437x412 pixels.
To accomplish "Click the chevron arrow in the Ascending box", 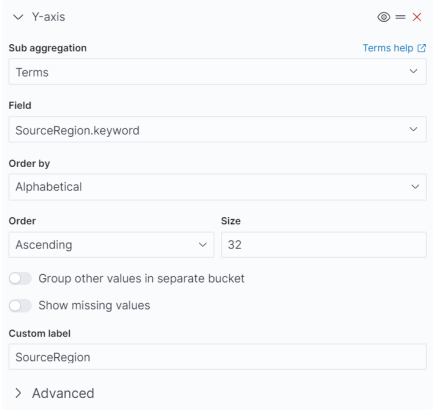I will coord(203,245).
